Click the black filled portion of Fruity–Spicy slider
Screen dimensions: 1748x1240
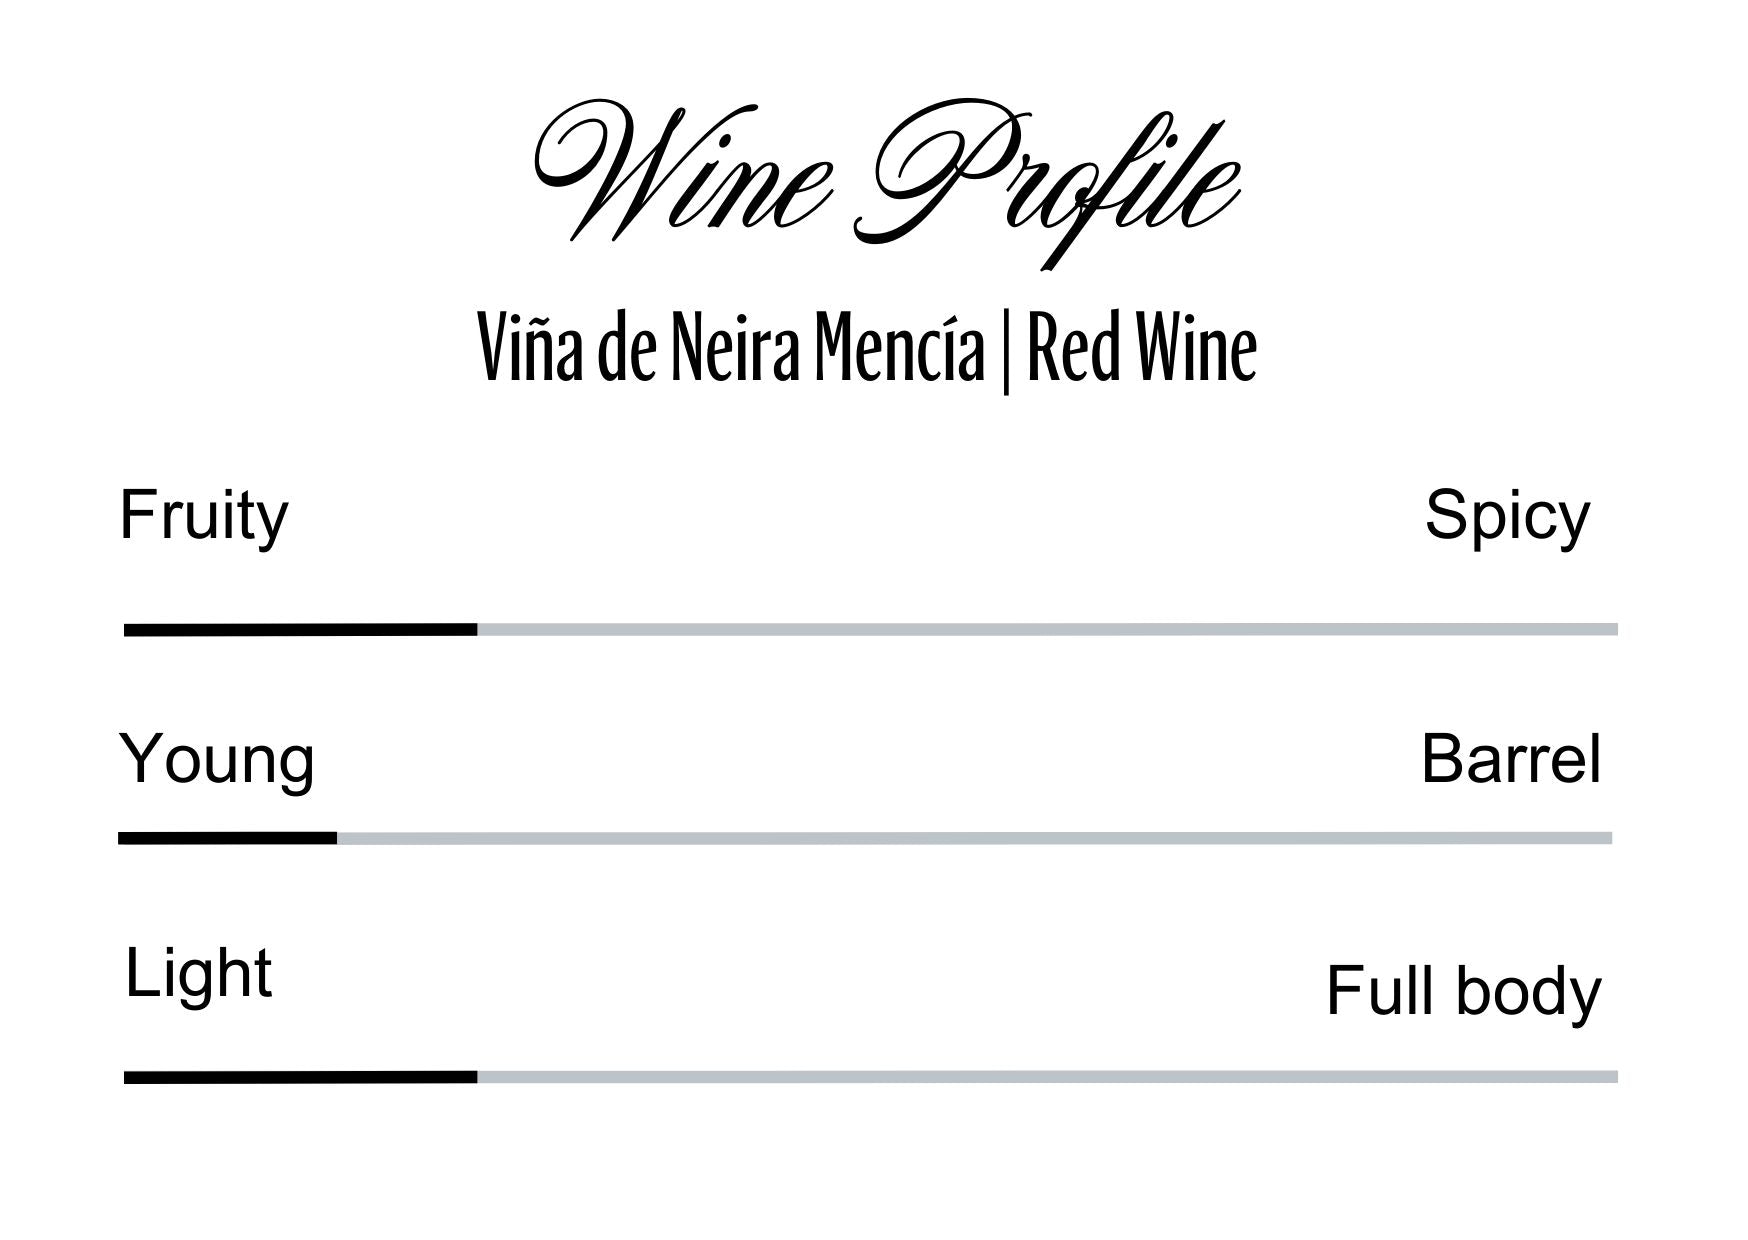tap(300, 629)
